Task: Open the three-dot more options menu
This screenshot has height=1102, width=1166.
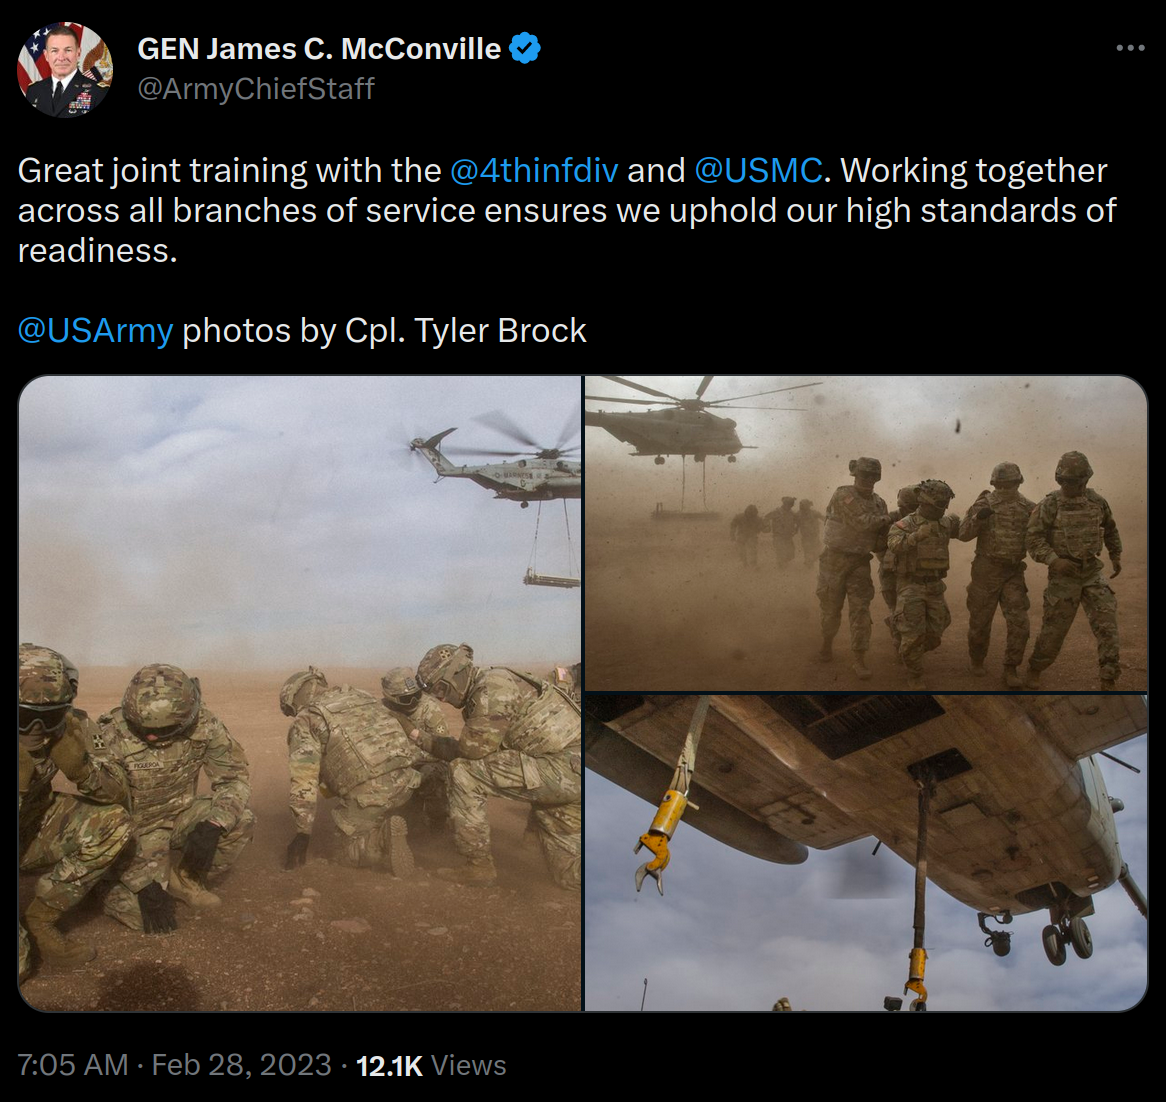Action: pos(1130,48)
